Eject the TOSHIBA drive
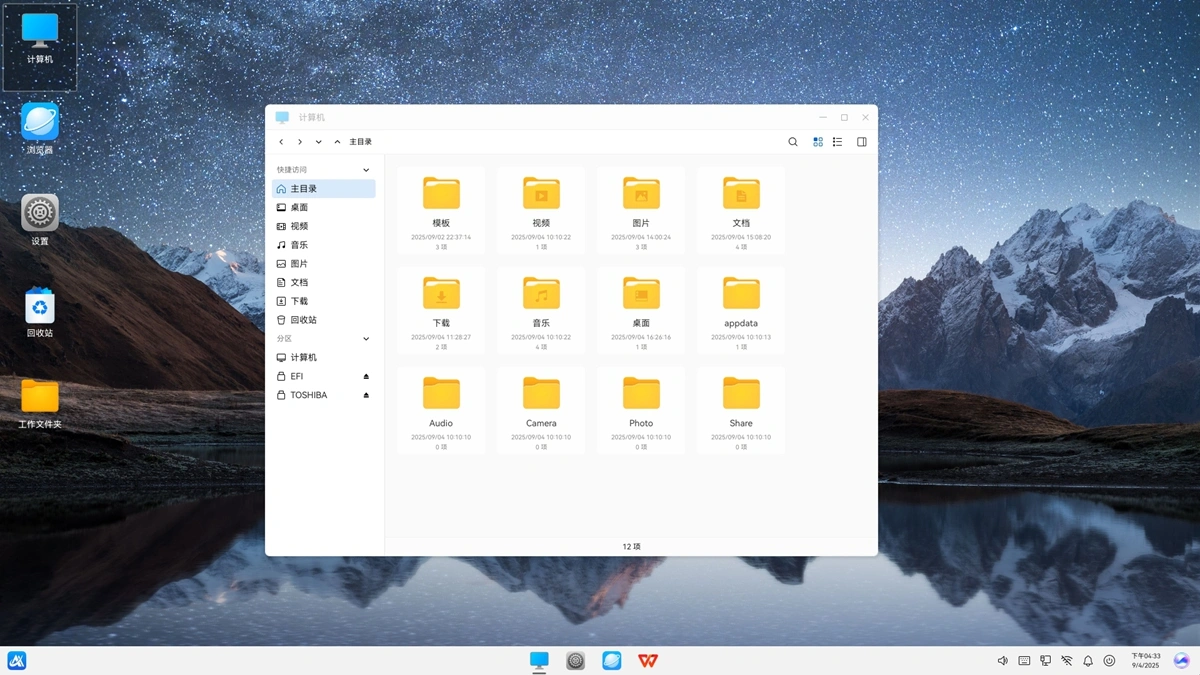 tap(366, 395)
